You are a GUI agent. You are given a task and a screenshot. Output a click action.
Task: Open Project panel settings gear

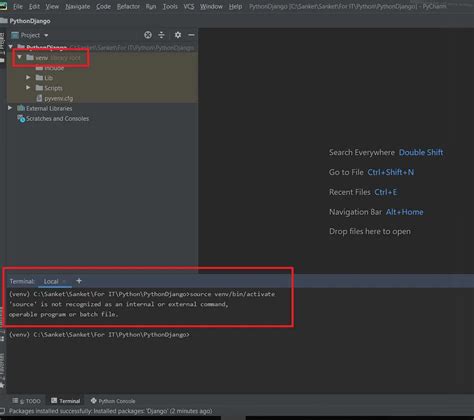coord(178,35)
